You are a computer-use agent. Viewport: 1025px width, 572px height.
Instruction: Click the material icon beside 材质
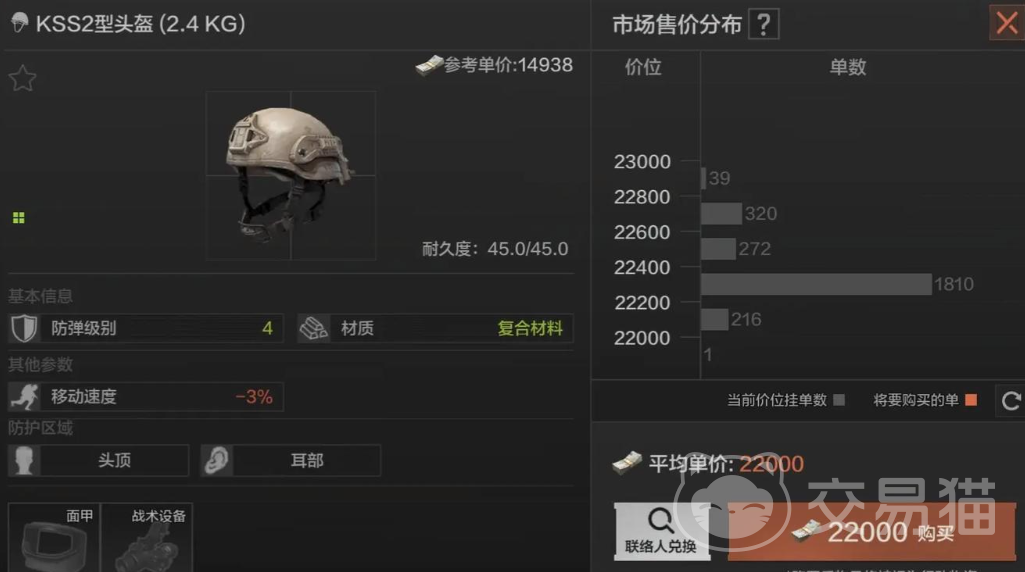coord(314,328)
